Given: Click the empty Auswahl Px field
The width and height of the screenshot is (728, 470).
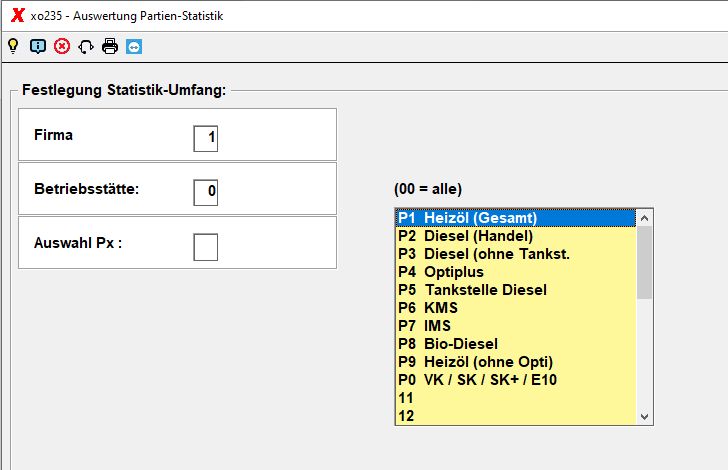Looking at the screenshot, I should coord(206,247).
